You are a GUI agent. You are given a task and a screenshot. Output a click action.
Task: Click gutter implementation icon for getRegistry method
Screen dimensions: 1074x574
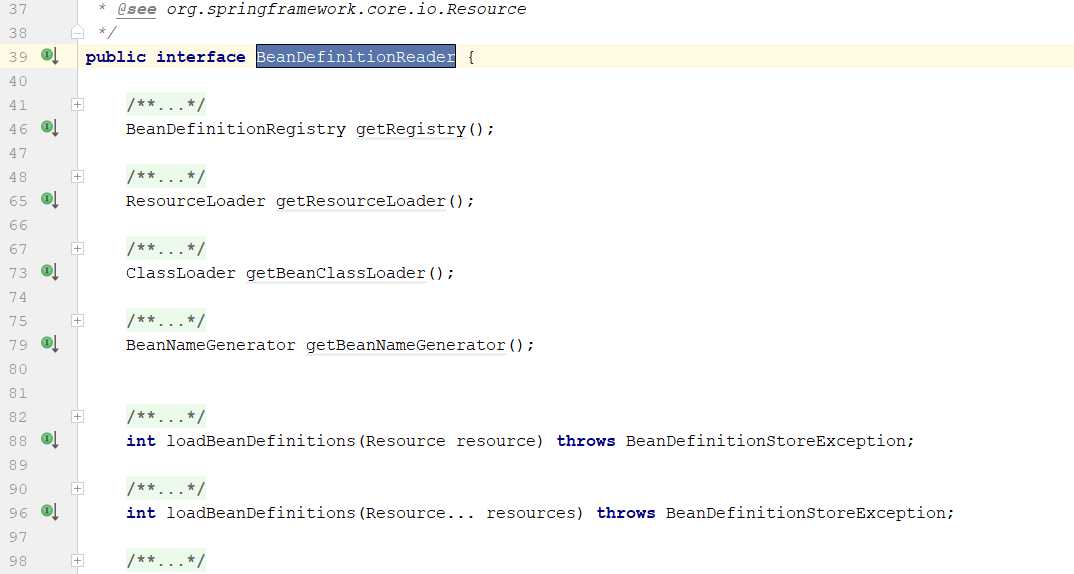click(x=49, y=127)
